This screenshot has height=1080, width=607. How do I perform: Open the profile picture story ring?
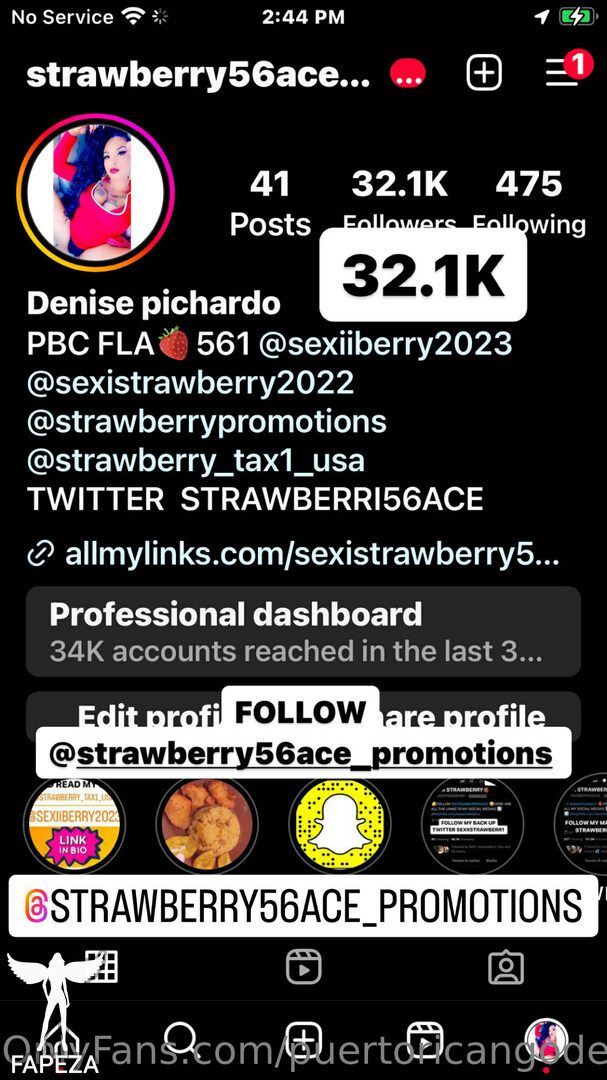click(x=96, y=193)
